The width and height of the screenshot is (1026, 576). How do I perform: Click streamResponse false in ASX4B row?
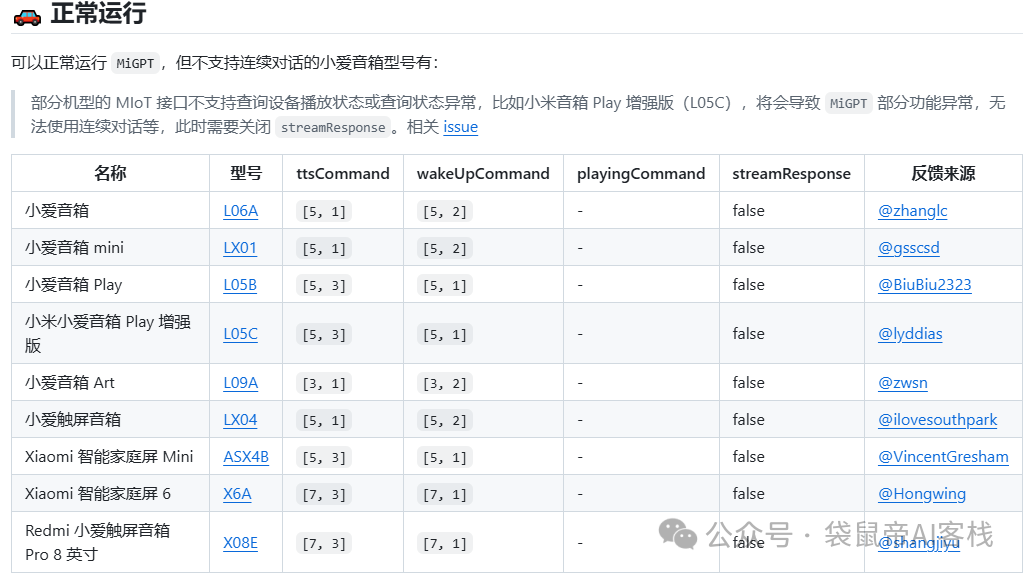(x=749, y=457)
